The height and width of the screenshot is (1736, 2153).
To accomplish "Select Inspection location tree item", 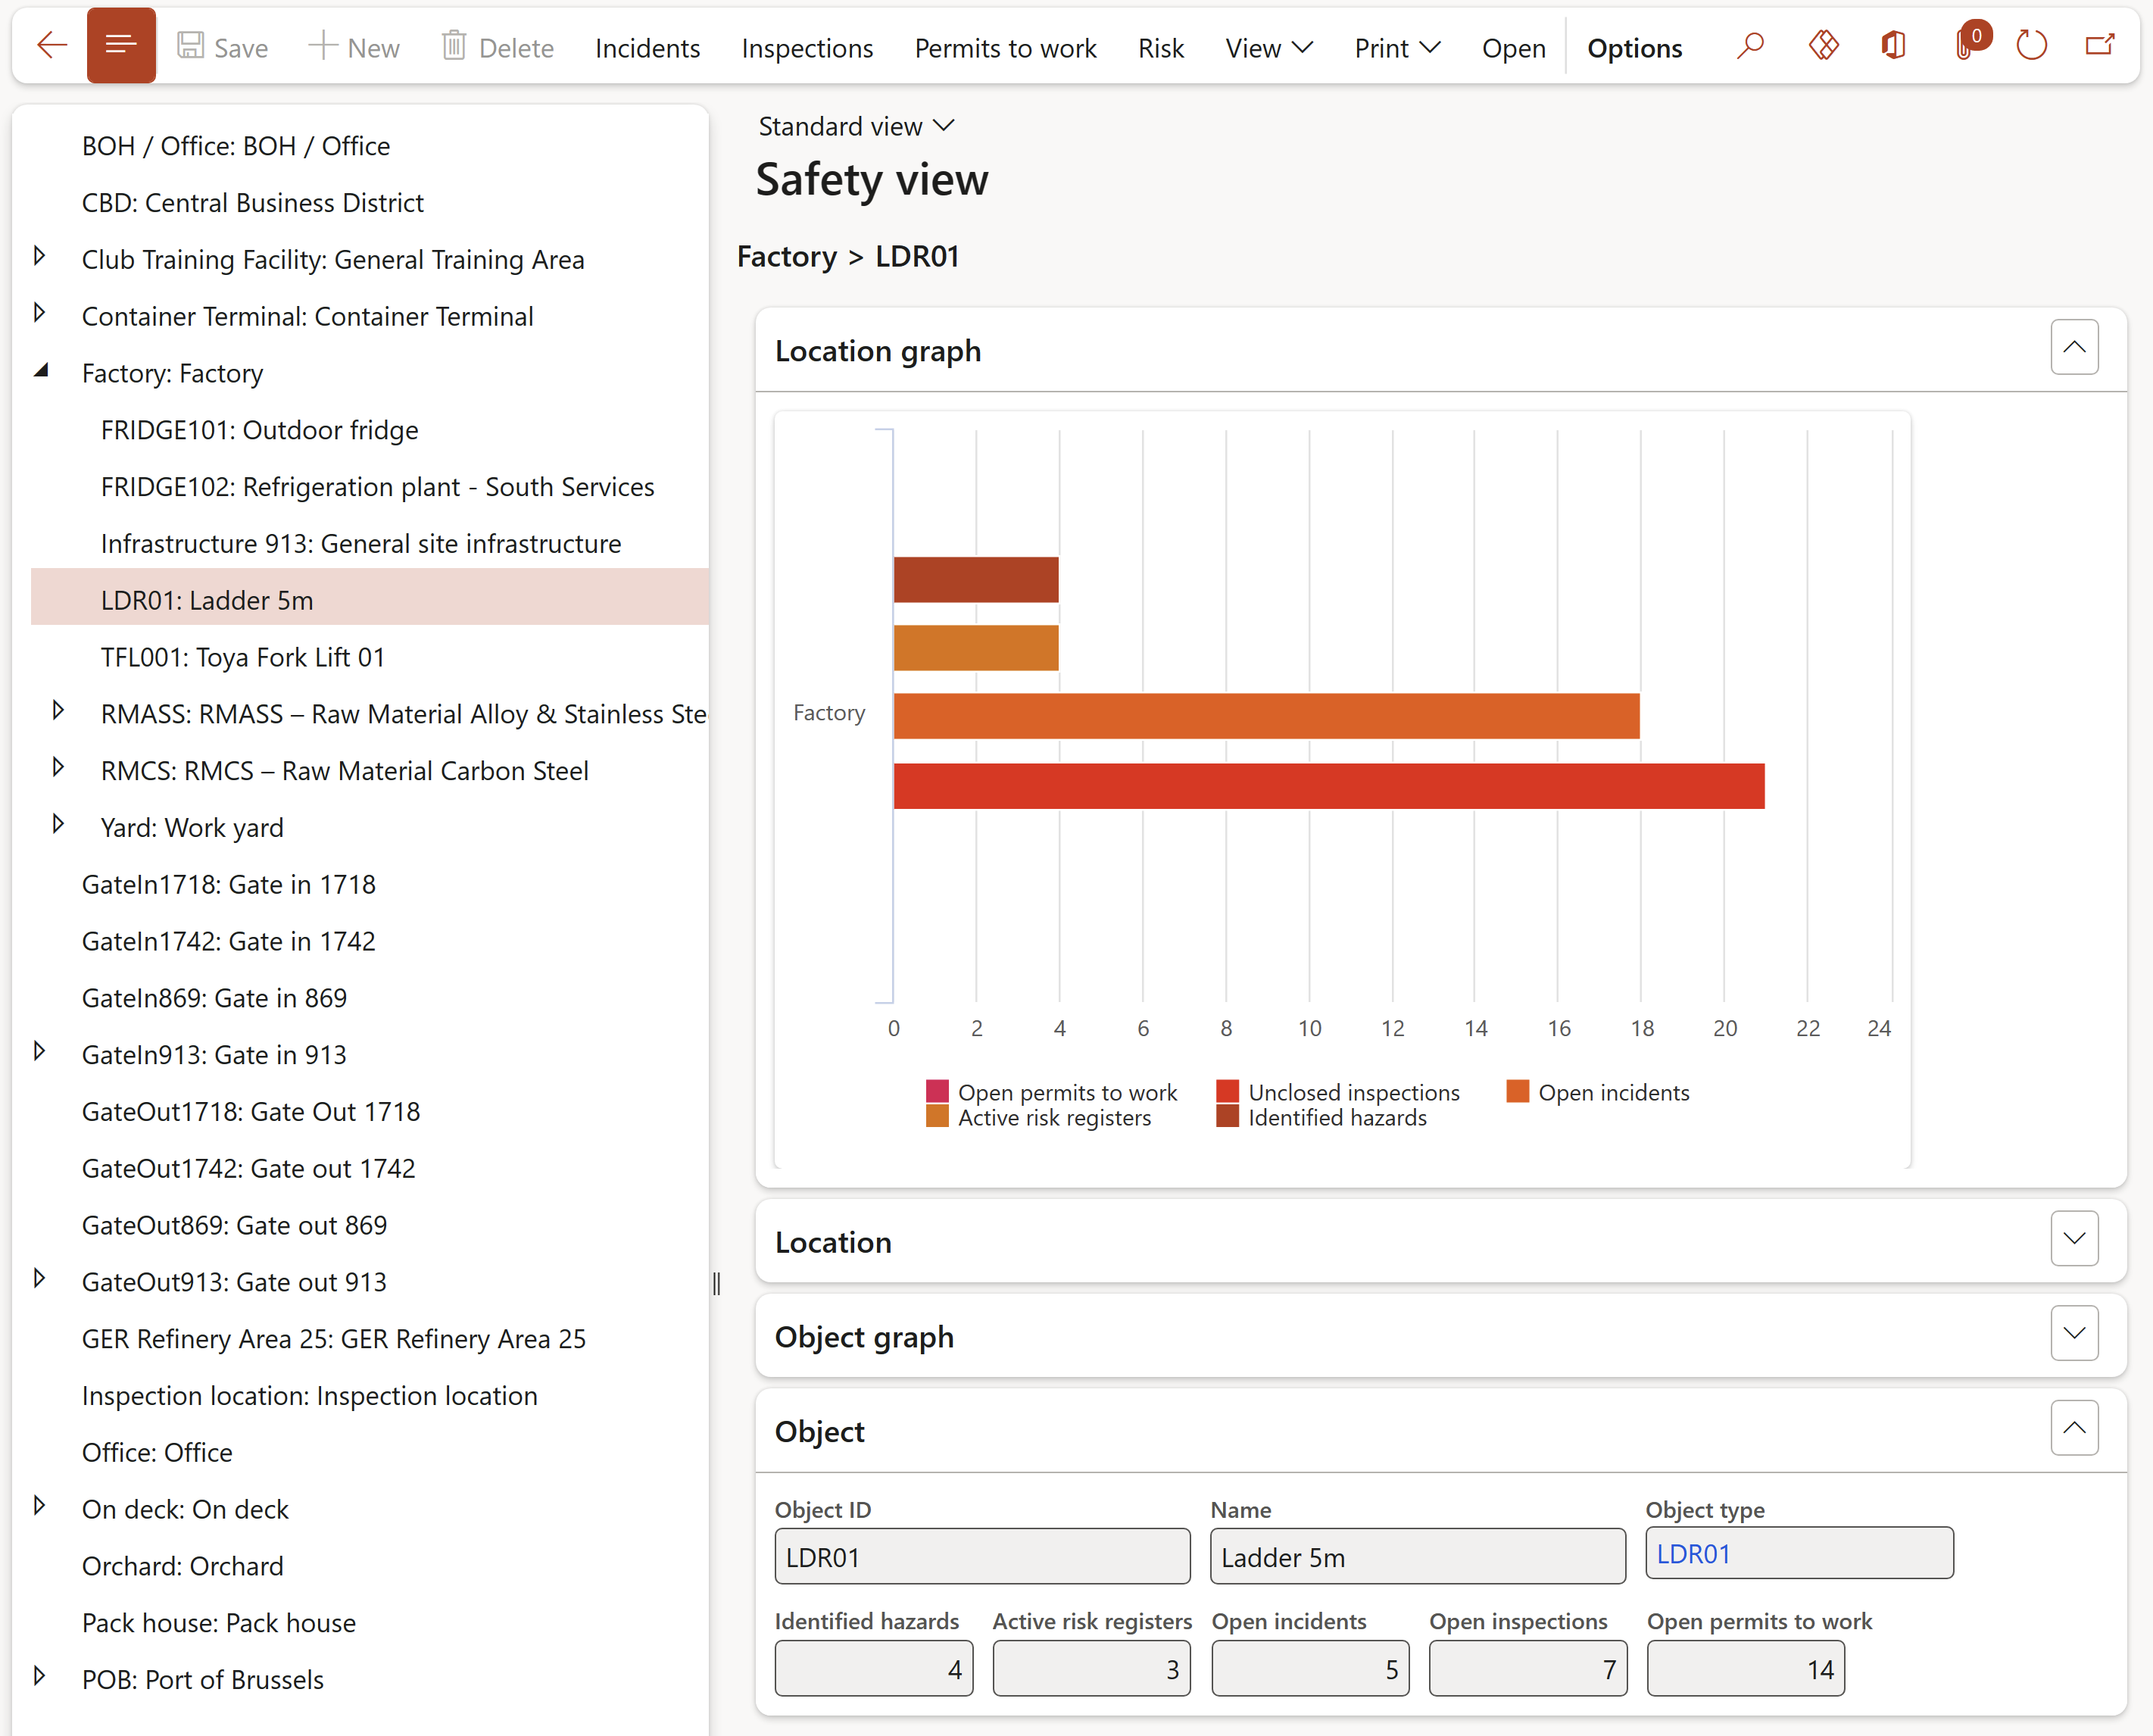I will point(310,1396).
